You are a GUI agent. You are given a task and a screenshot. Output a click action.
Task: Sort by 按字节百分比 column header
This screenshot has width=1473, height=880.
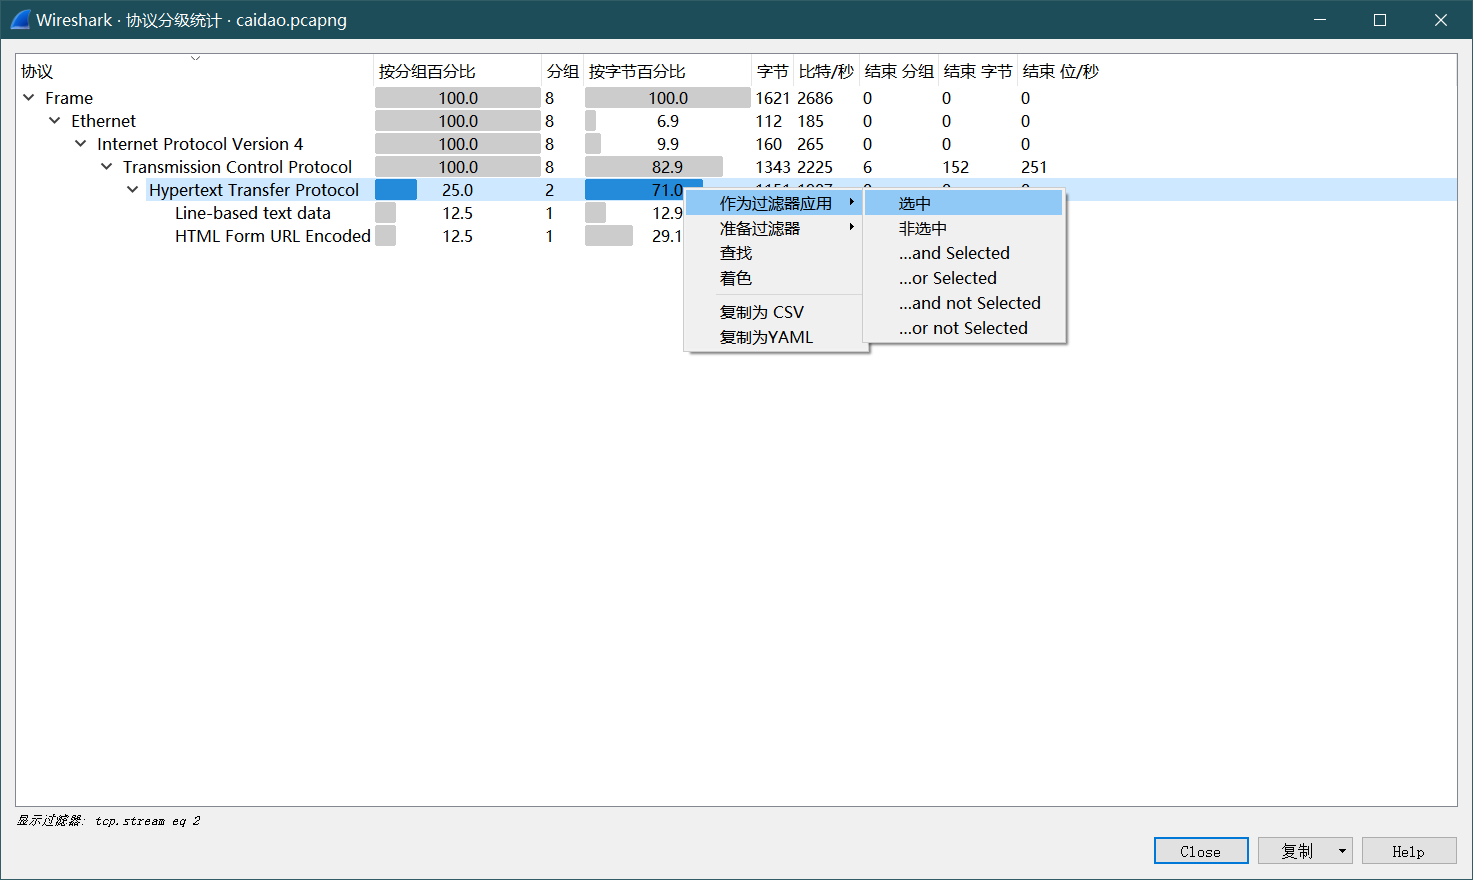(668, 72)
